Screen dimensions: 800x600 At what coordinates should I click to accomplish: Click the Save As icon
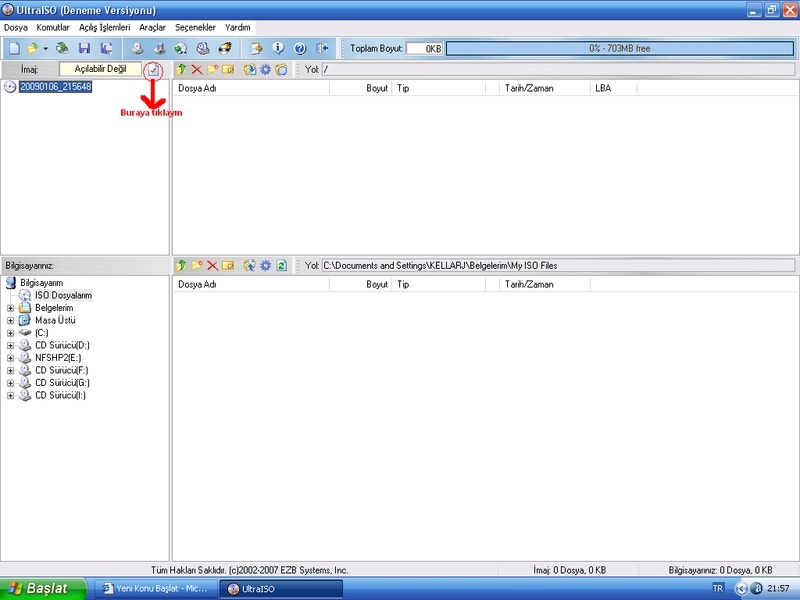click(x=106, y=48)
